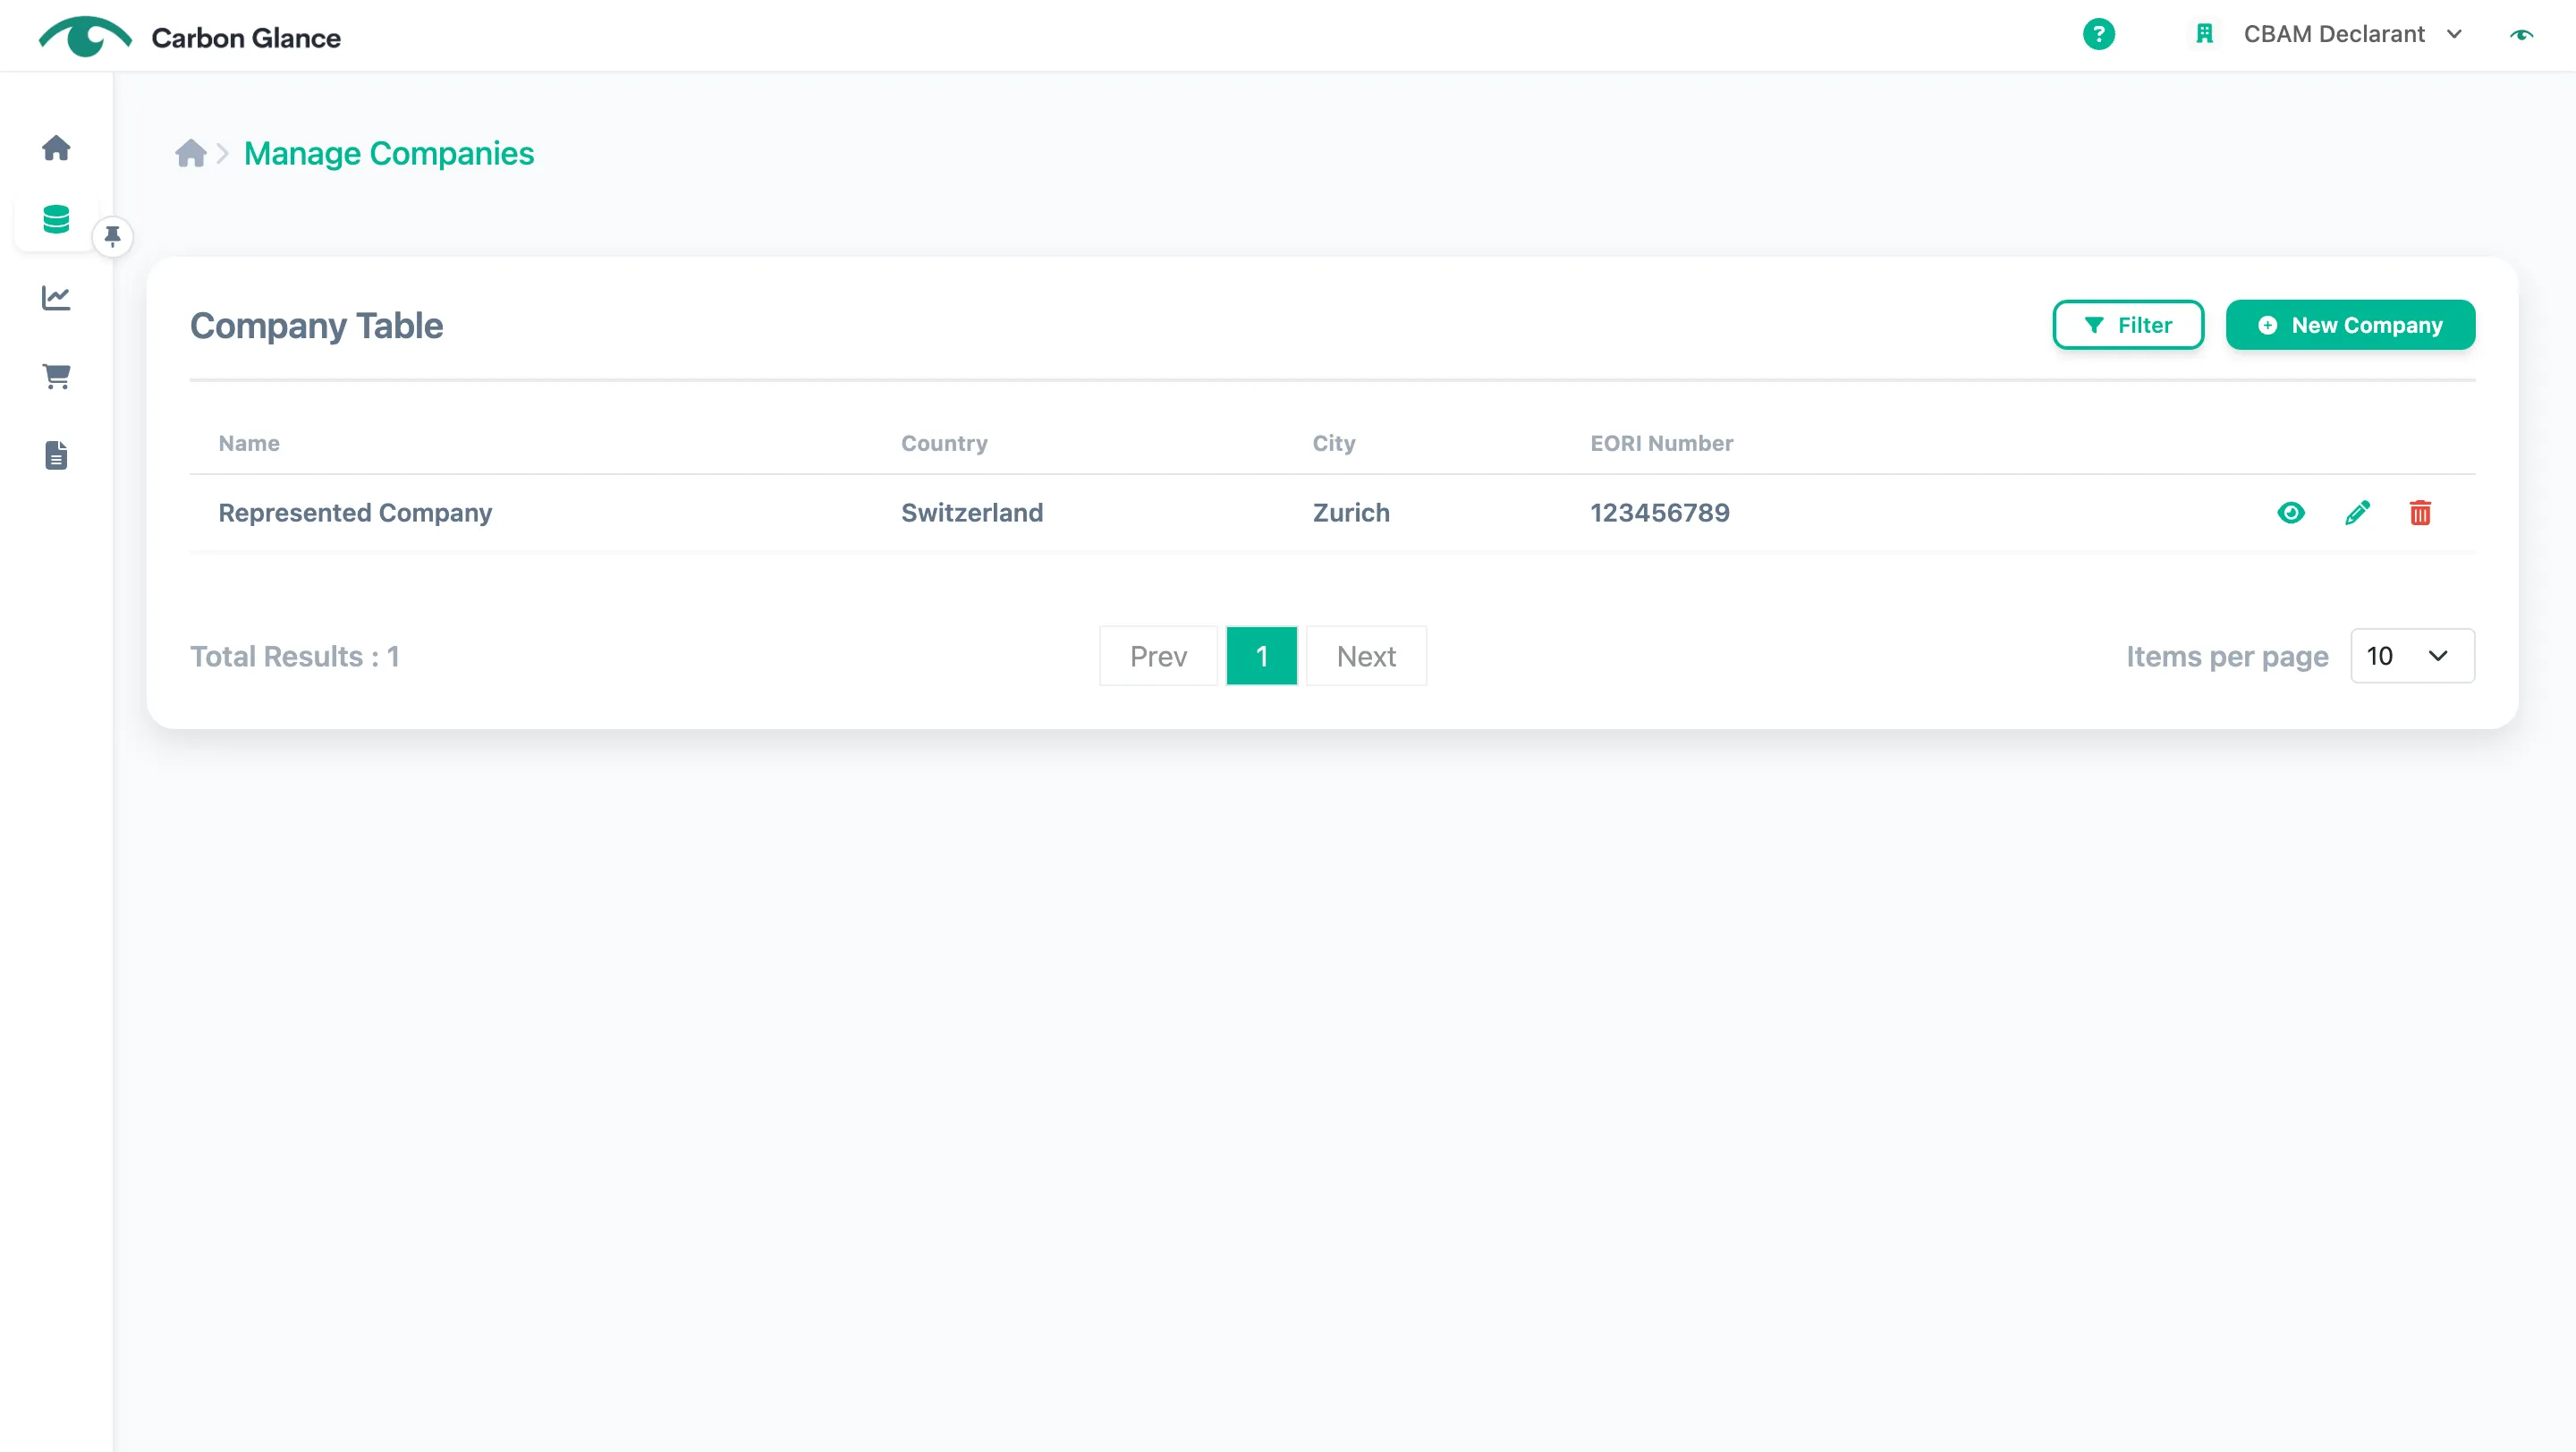Select the database stack sidebar icon
This screenshot has width=2576, height=1452.
(56, 219)
